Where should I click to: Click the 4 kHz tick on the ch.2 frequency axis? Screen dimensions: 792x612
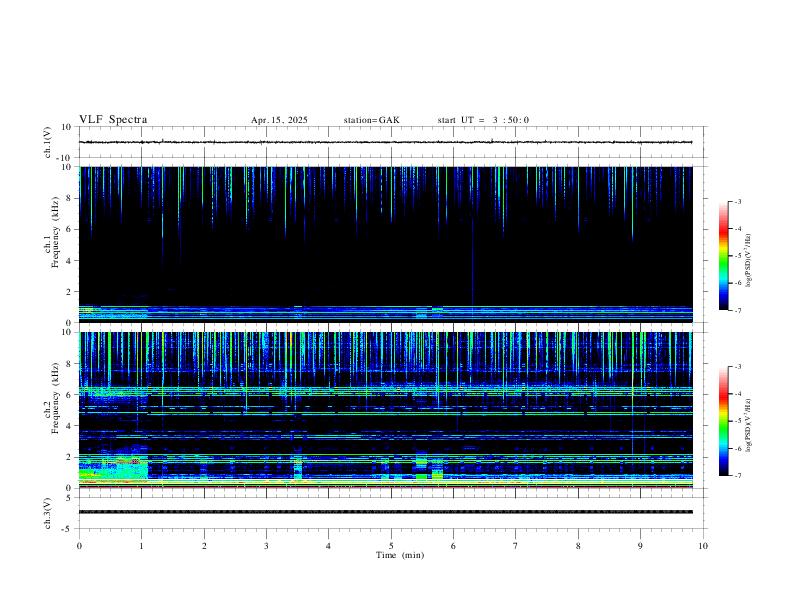[x=69, y=426]
